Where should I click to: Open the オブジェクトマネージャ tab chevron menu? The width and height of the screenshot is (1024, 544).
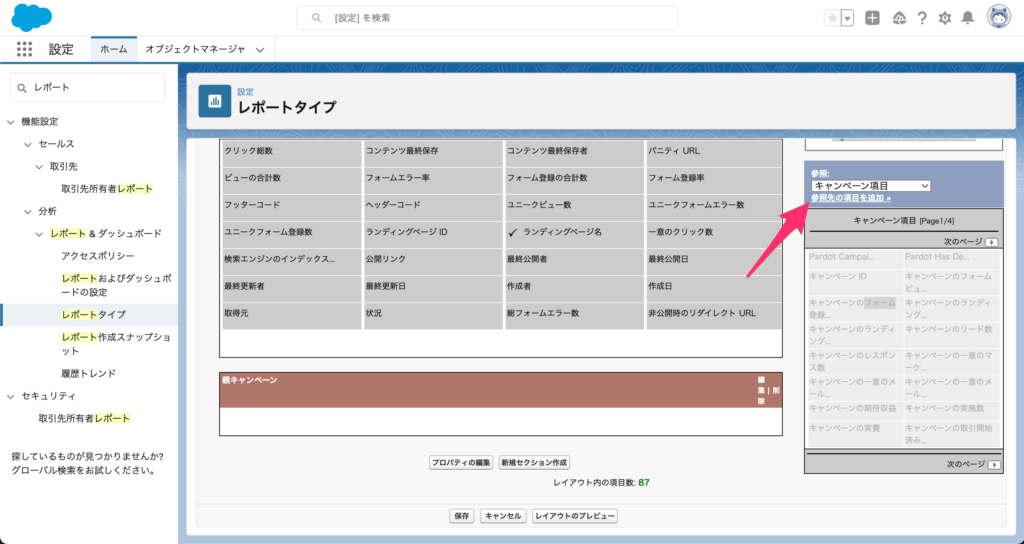click(x=261, y=50)
